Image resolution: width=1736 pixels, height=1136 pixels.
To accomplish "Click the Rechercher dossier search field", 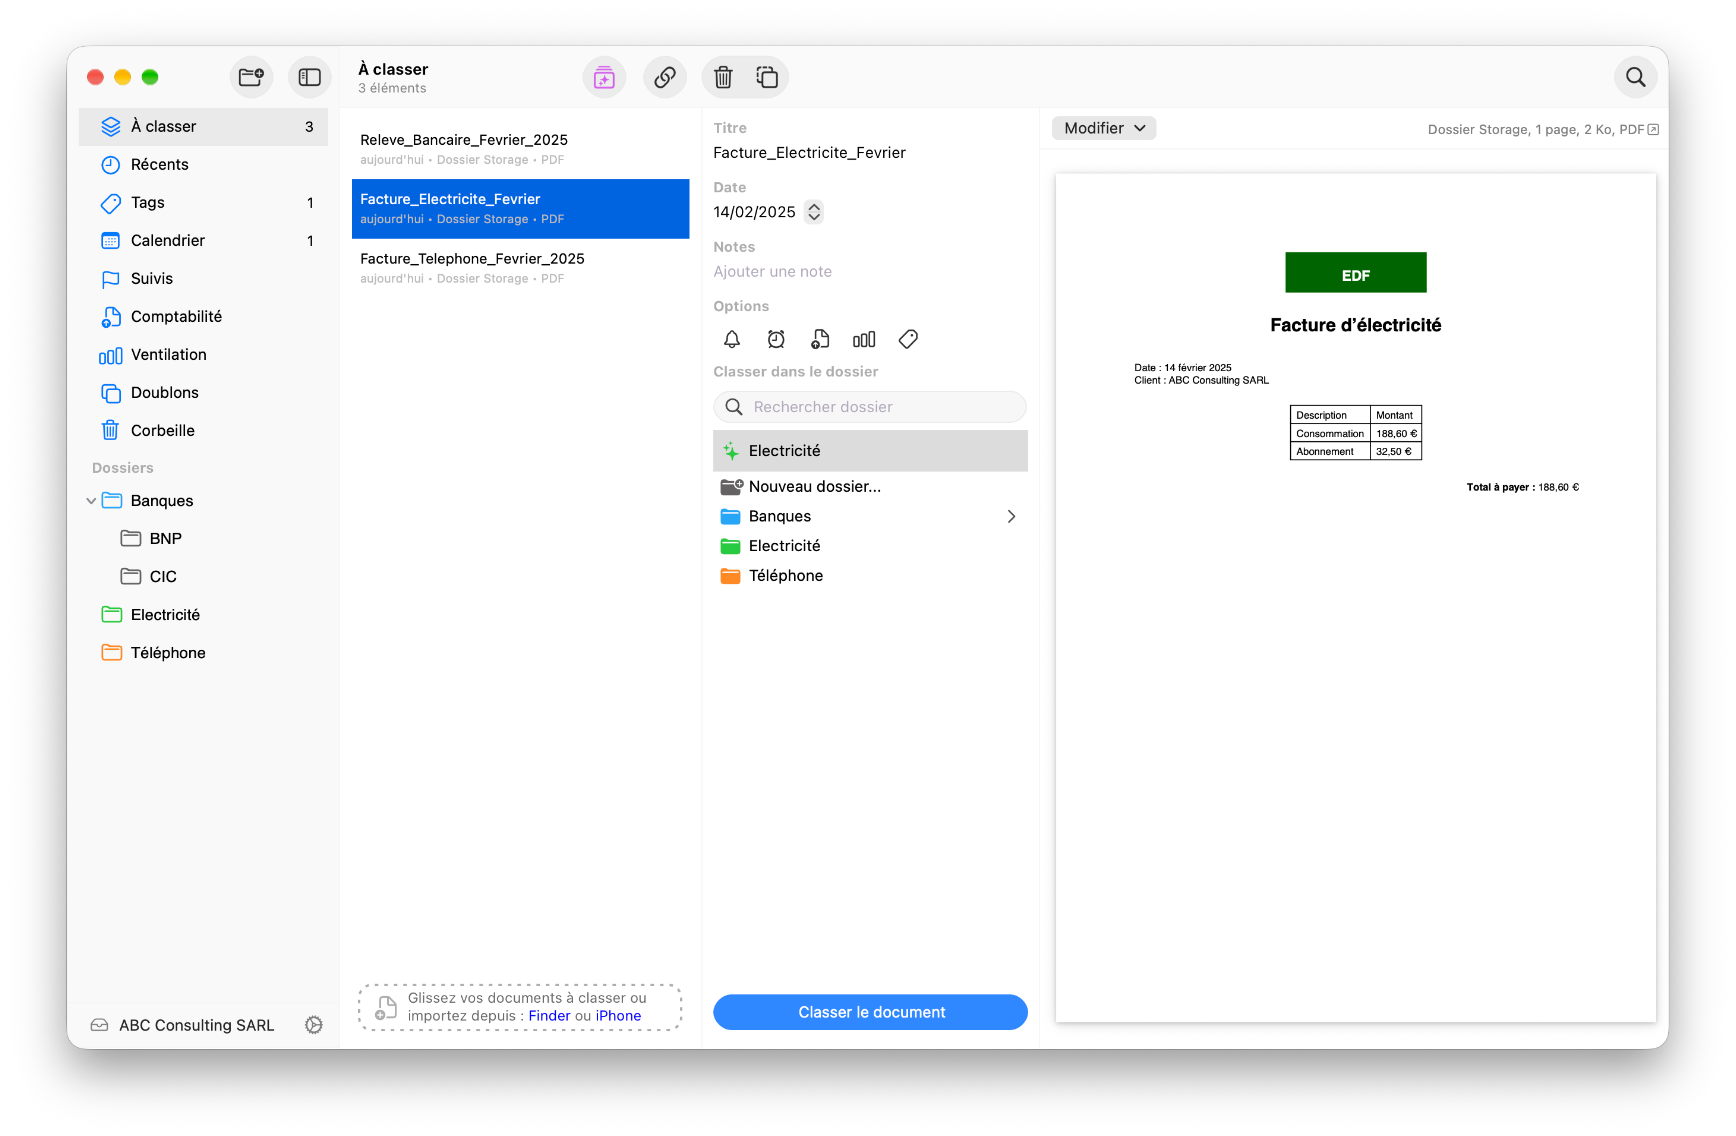I will tap(870, 407).
